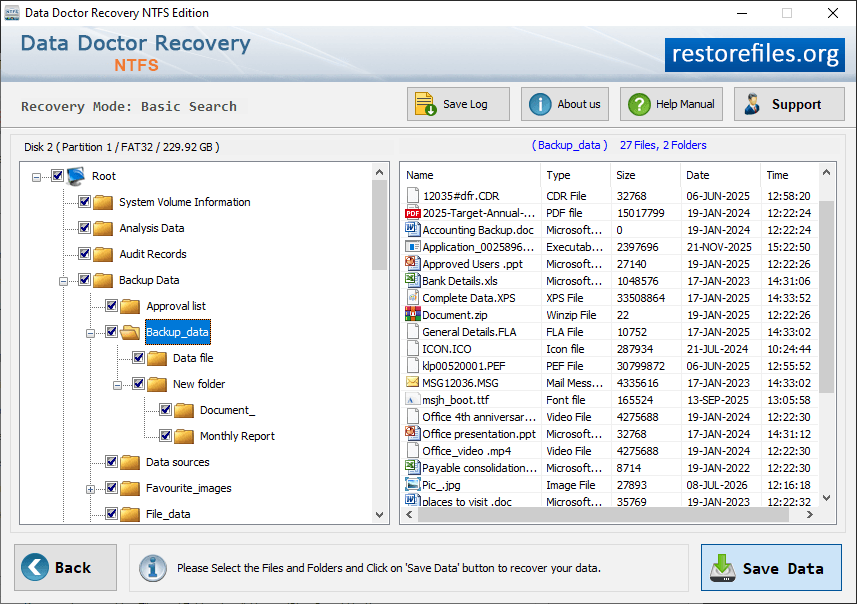
Task: Select the klp00520001.PEF file row
Action: coord(611,366)
